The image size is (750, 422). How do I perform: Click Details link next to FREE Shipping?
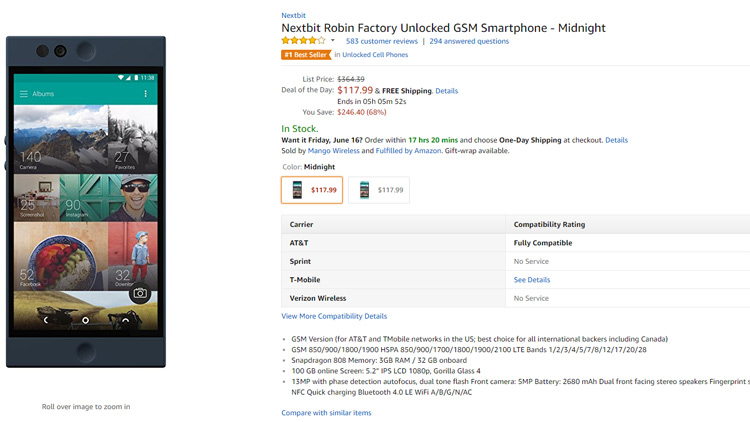tap(446, 91)
